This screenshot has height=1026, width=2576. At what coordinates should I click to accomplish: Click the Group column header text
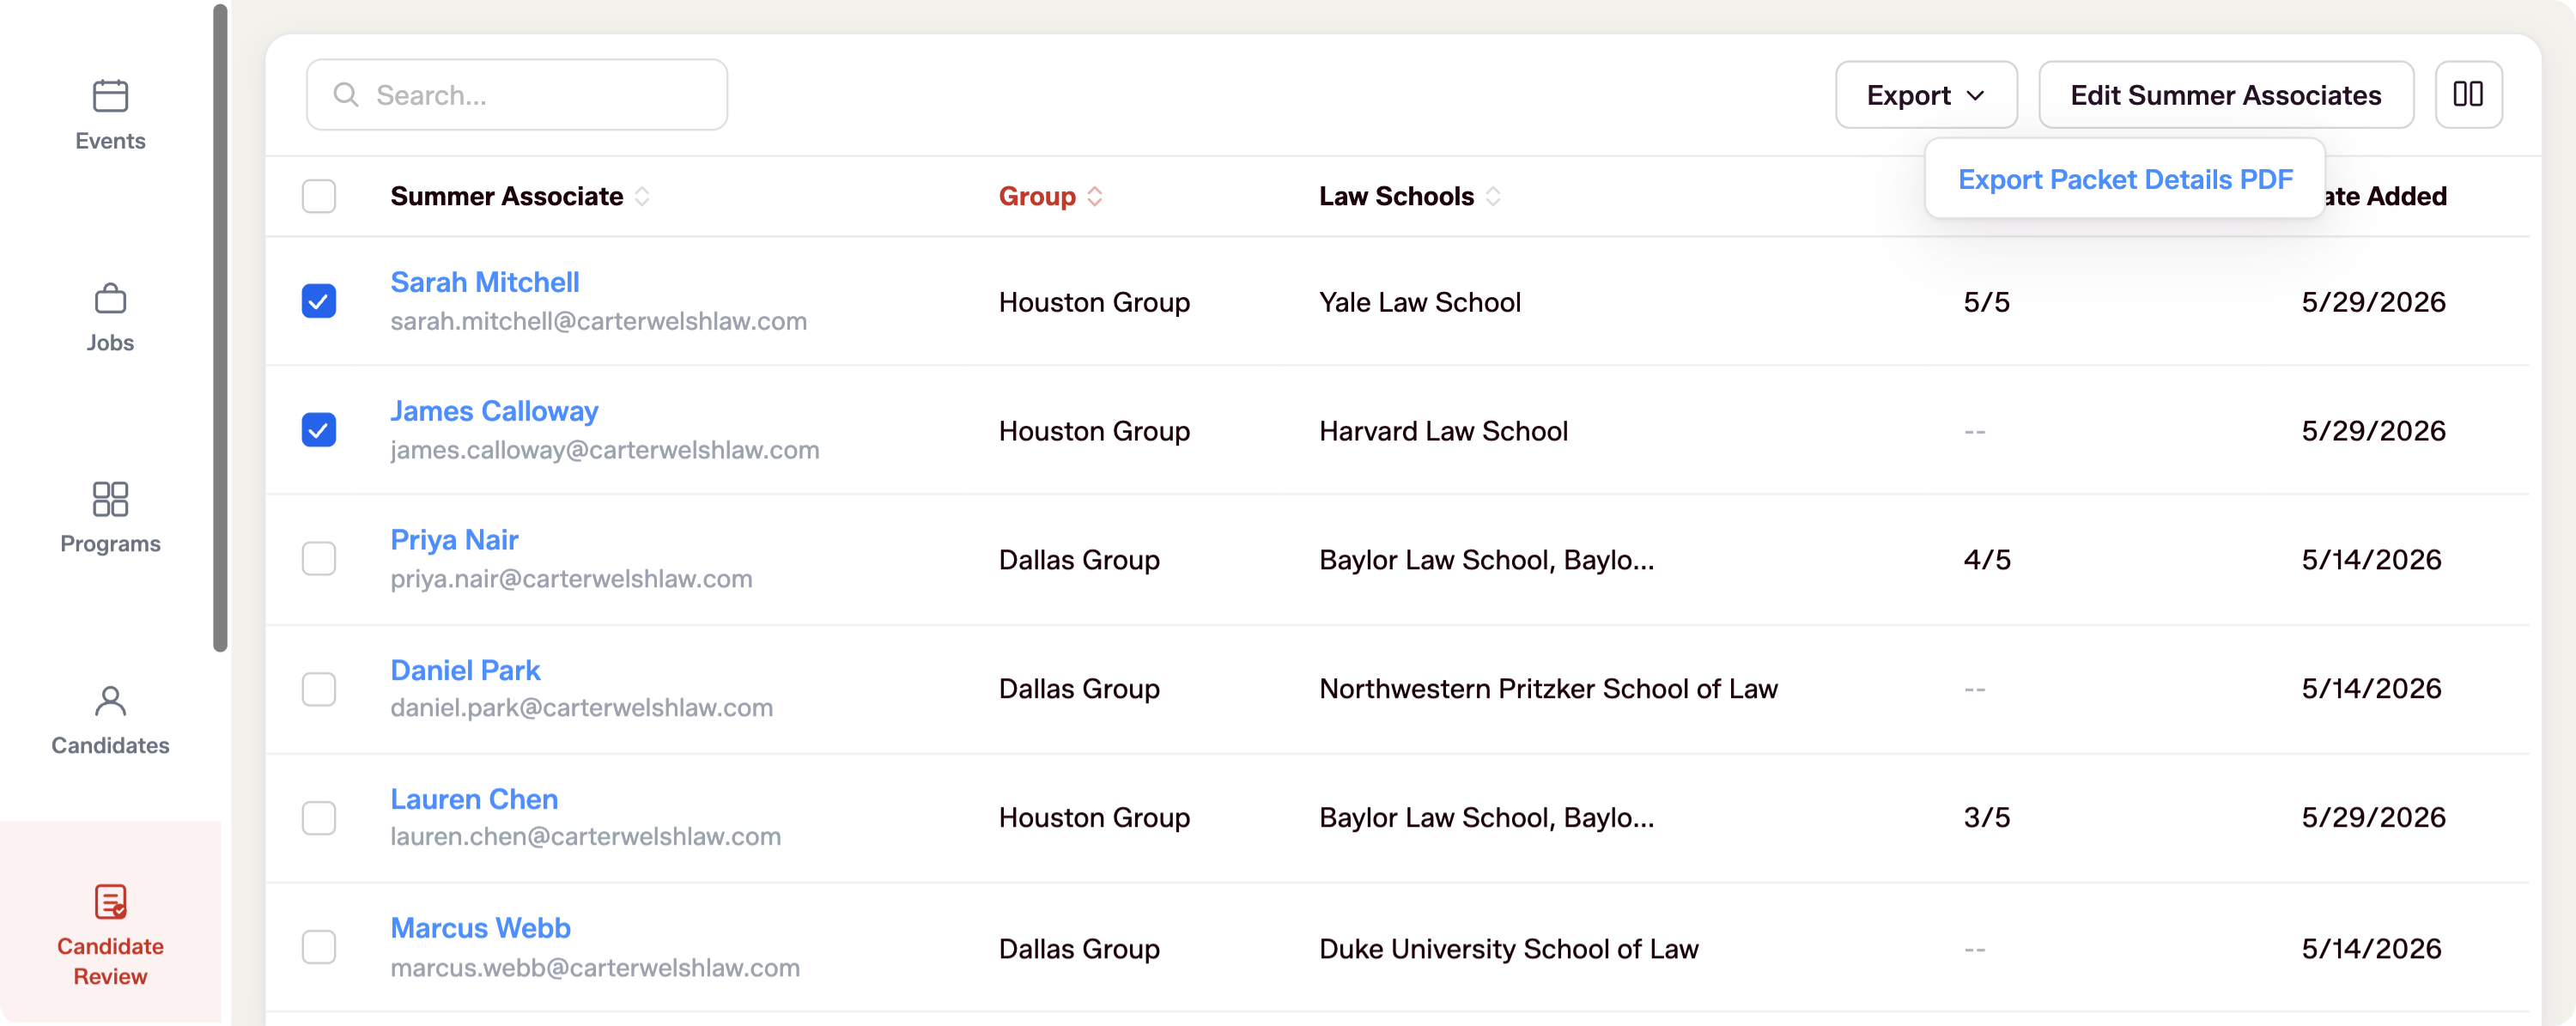[x=1037, y=196]
